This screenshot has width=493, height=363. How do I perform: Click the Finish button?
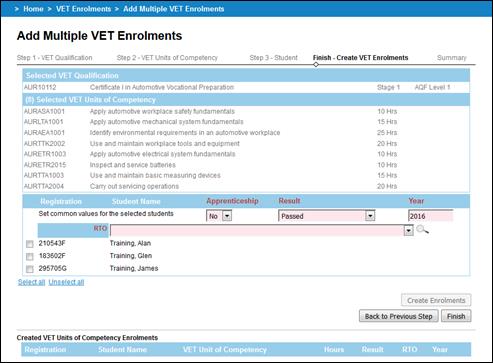456,316
